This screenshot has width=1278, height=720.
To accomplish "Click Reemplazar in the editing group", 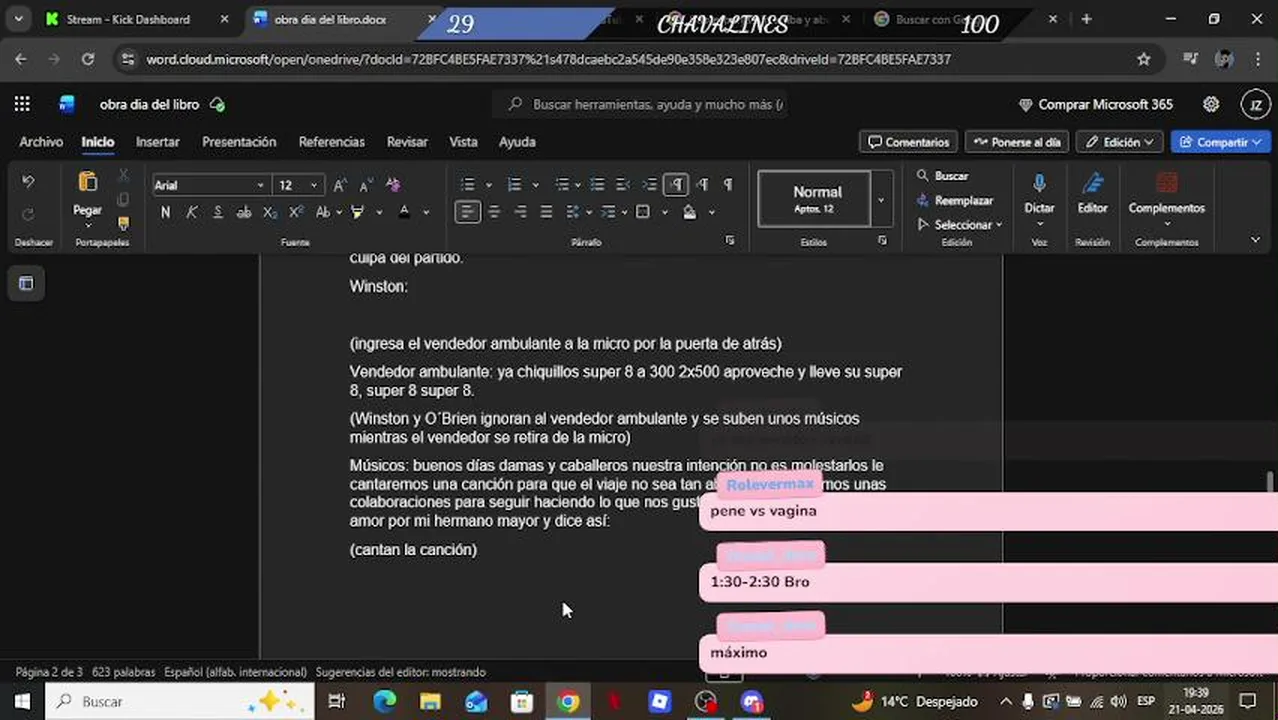I will (x=955, y=200).
